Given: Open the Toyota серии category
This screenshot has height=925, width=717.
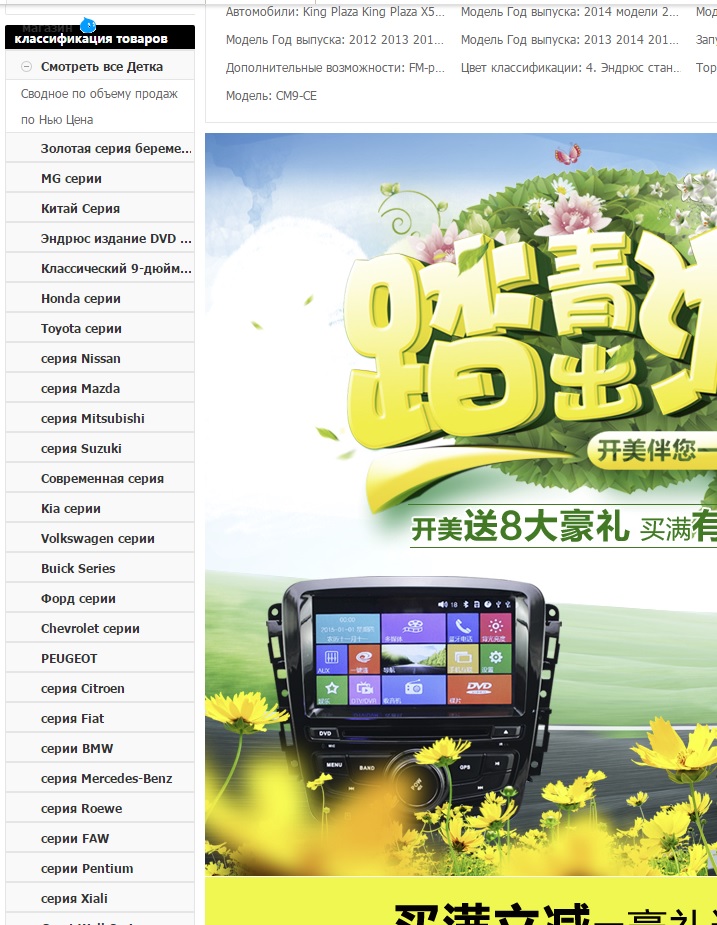Looking at the screenshot, I should [x=81, y=328].
